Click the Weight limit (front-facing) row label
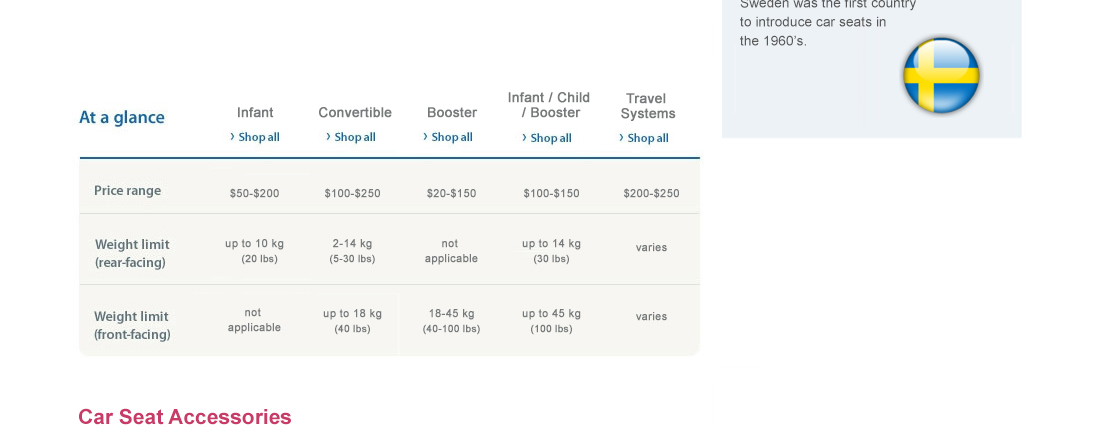Screen dimensions: 1100x440 tap(132, 325)
